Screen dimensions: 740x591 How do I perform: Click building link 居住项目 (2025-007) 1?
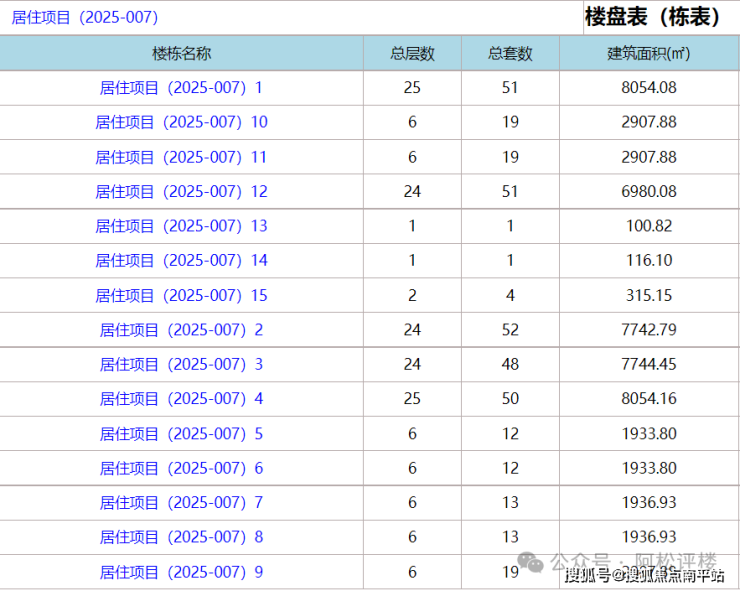click(181, 88)
